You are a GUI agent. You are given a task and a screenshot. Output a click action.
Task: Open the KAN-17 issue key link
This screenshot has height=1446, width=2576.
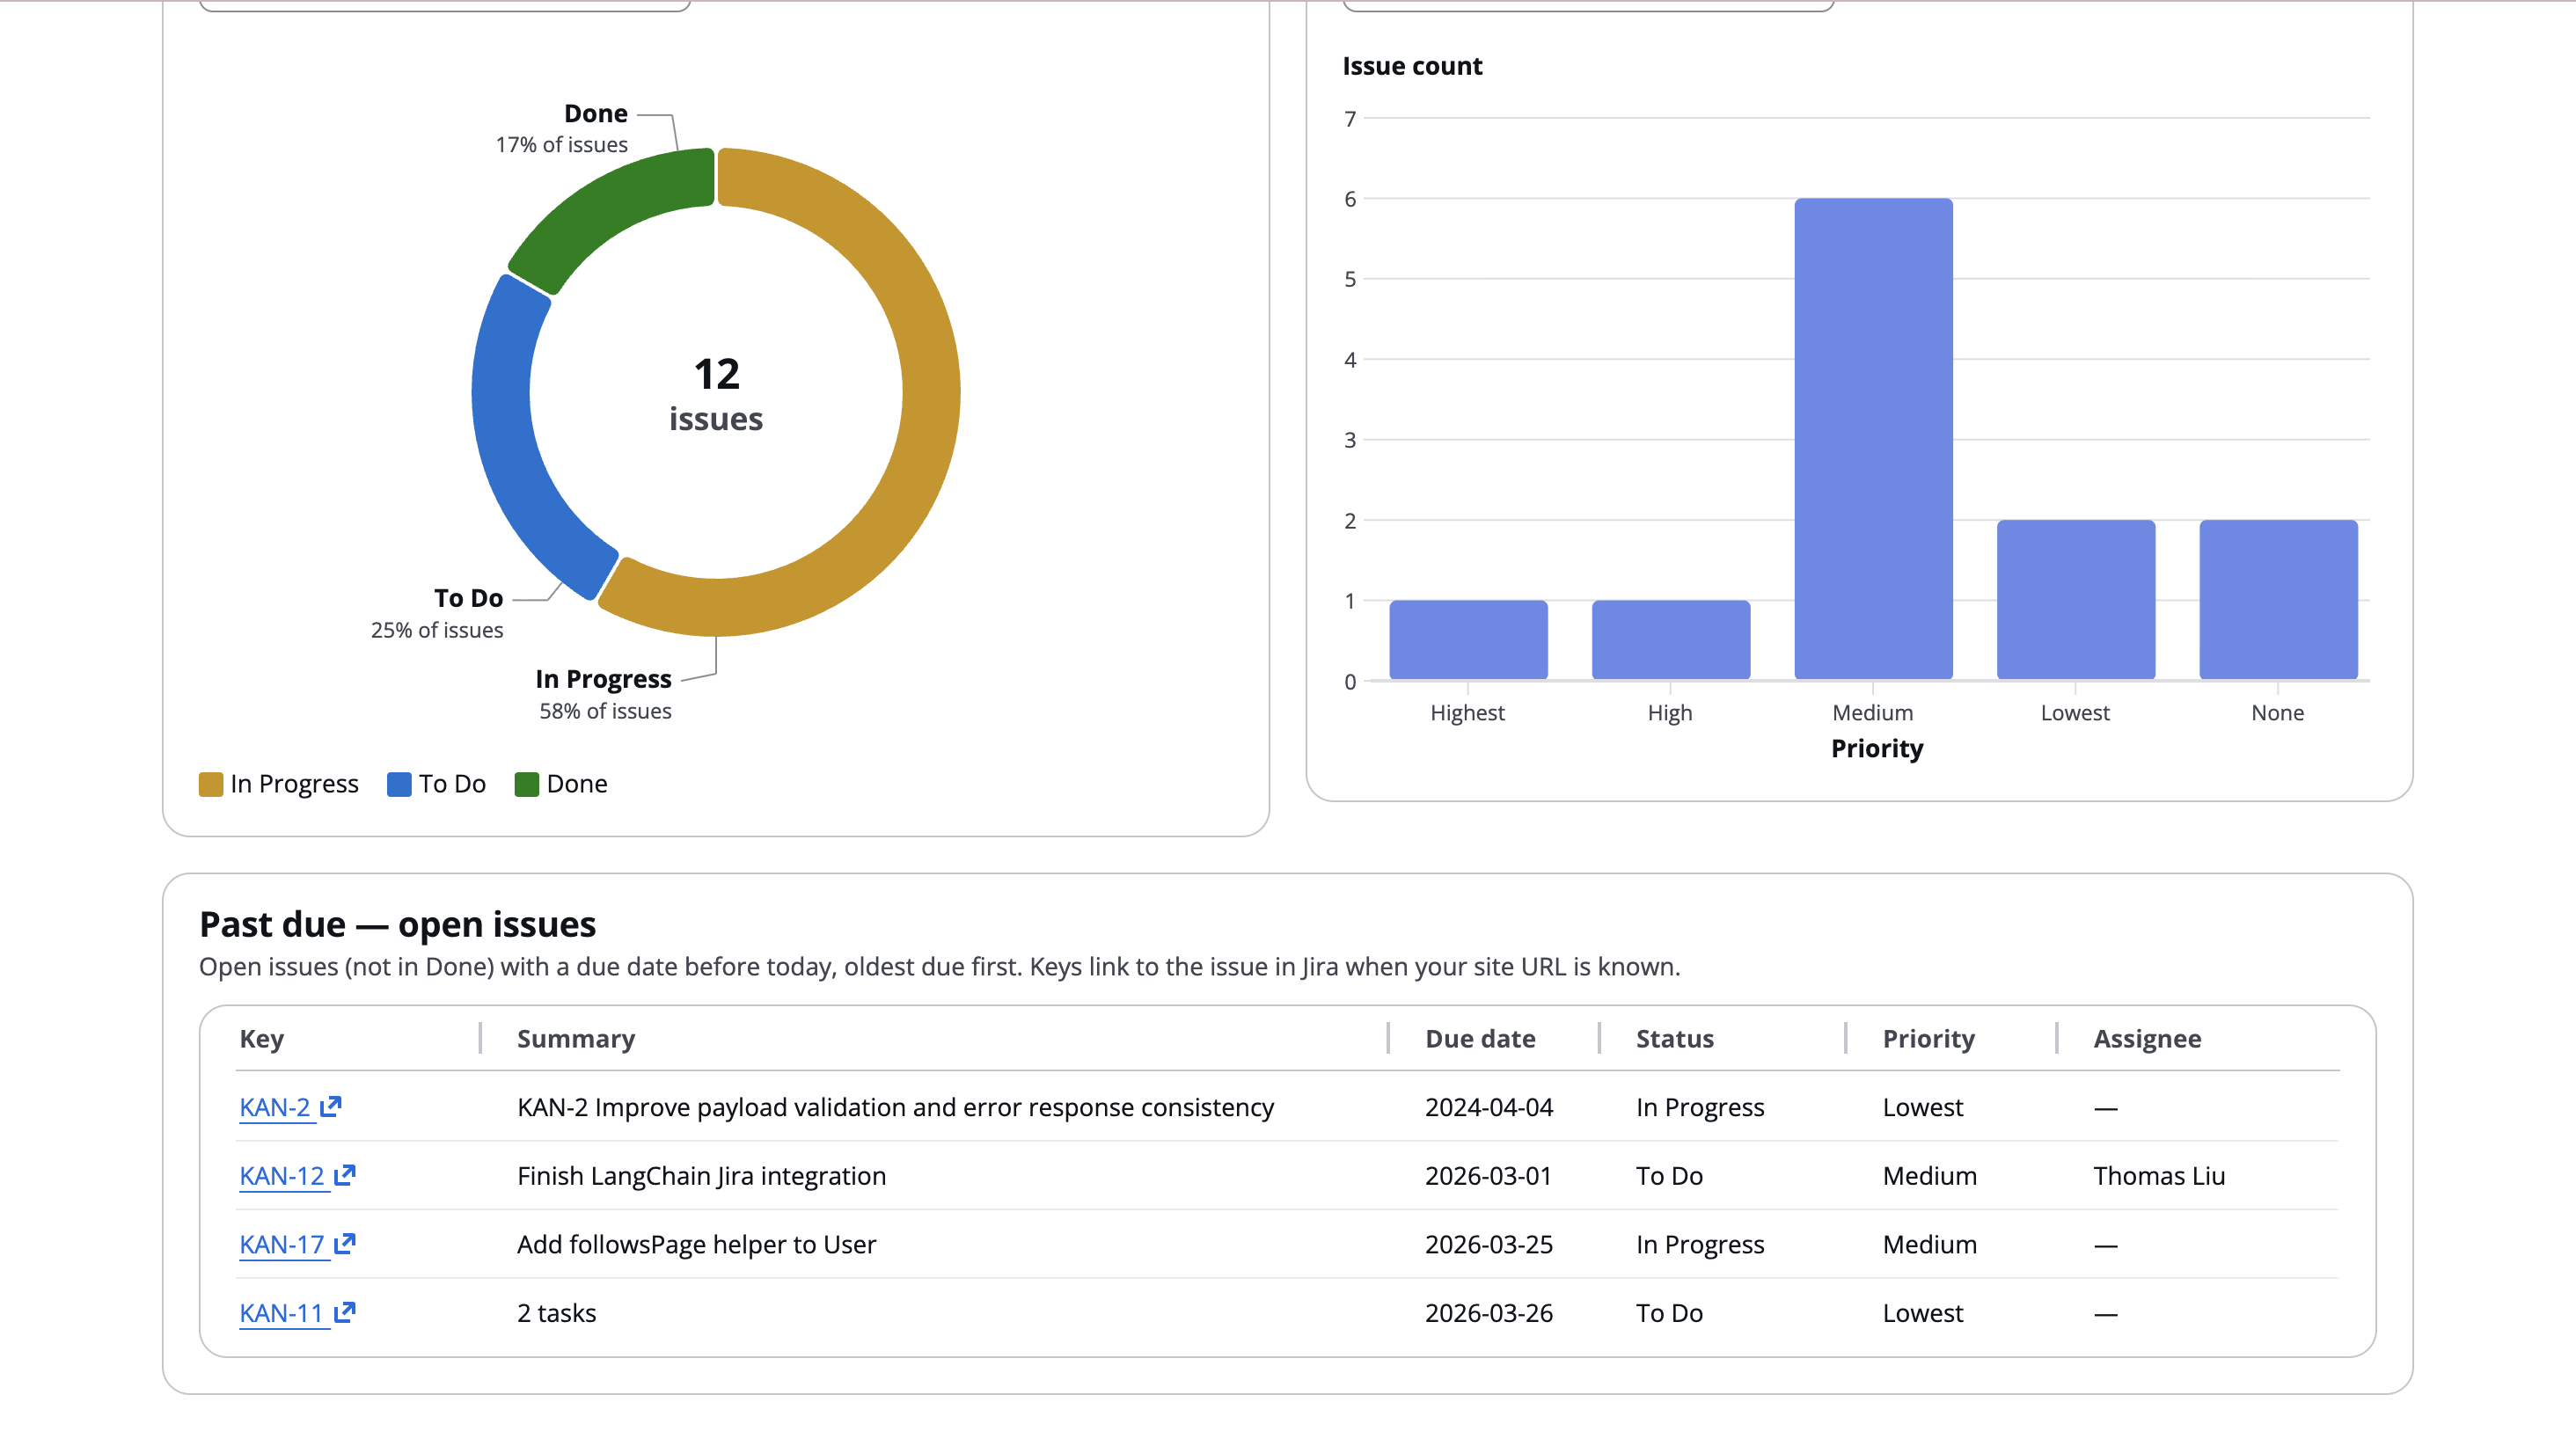click(x=282, y=1244)
